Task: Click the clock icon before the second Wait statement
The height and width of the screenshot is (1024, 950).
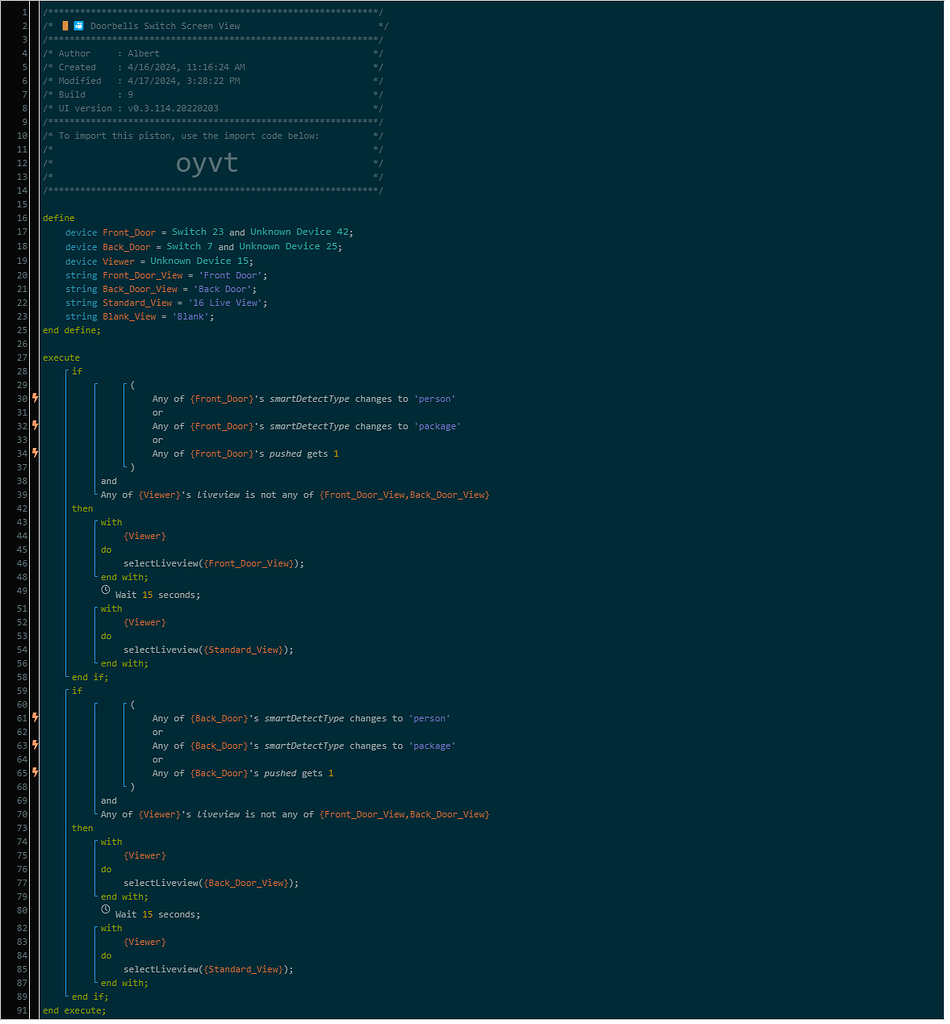Action: [105, 909]
